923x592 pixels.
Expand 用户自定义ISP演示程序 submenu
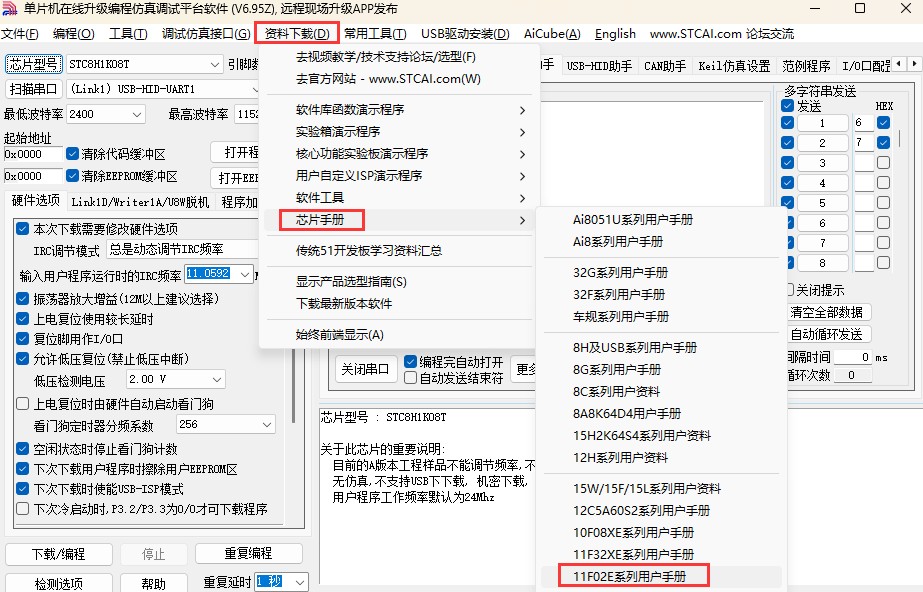click(x=398, y=176)
